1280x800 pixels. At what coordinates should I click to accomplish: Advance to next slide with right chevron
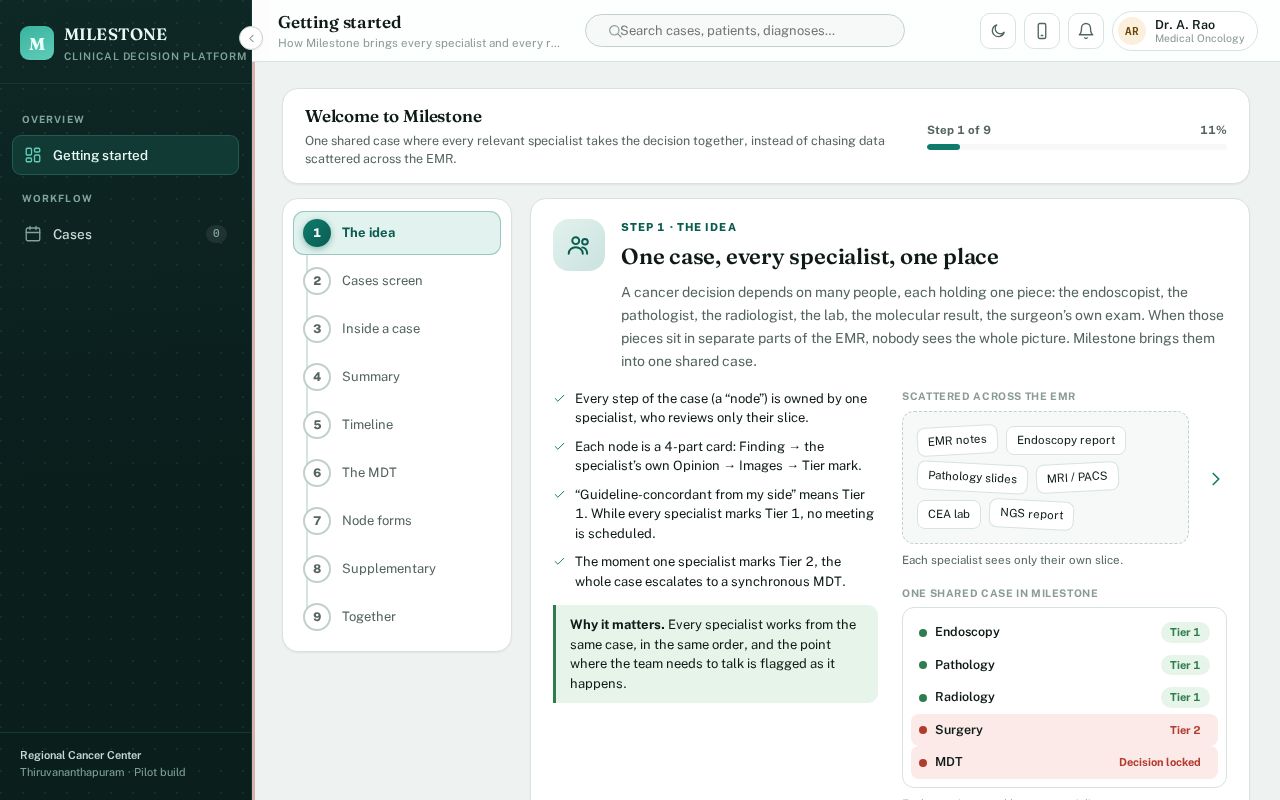[x=1216, y=479]
